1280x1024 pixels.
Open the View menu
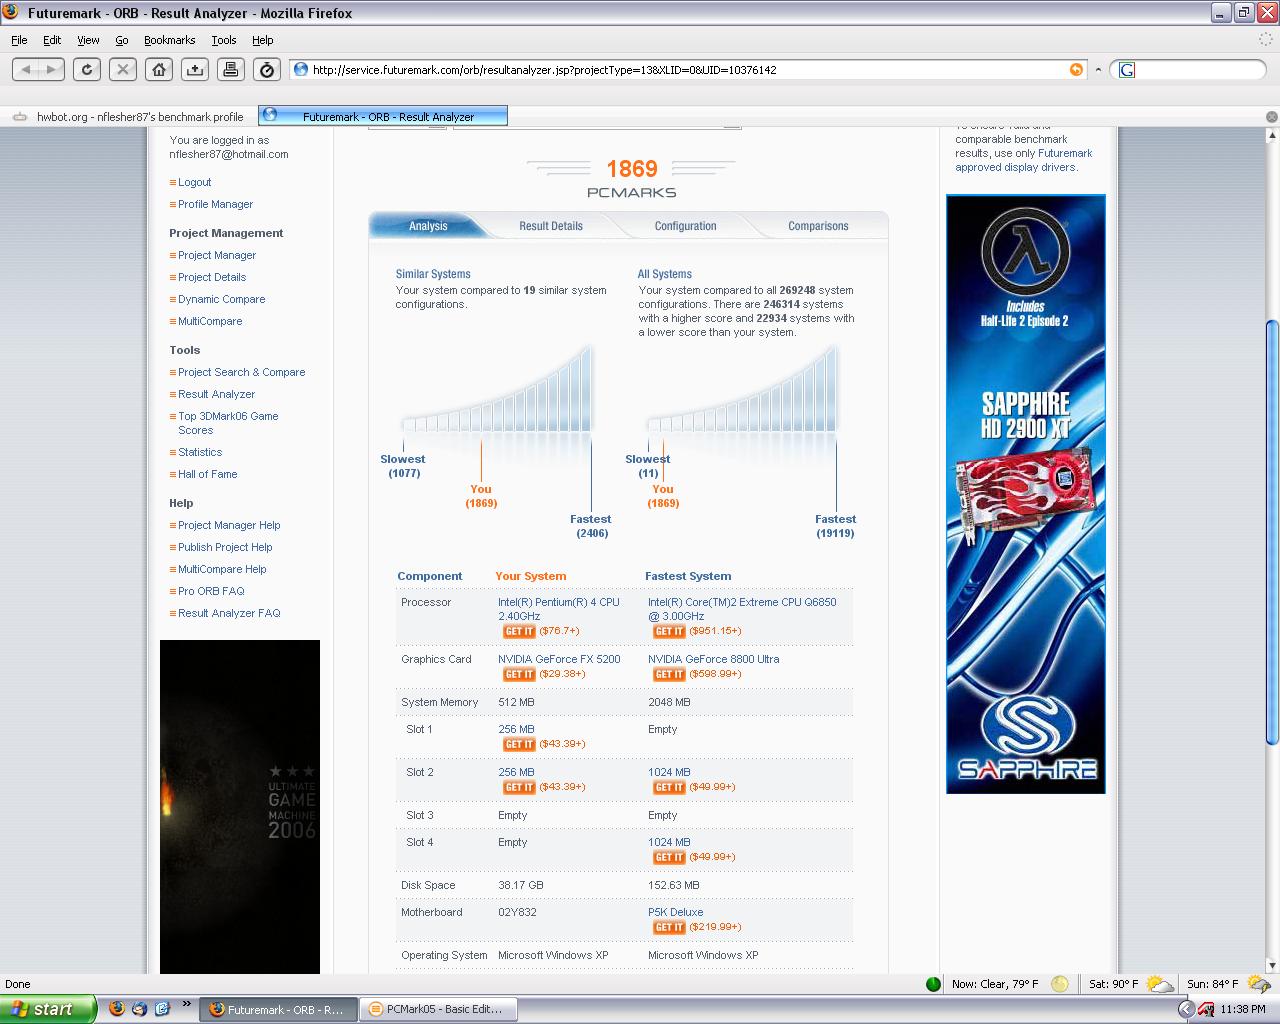(x=88, y=40)
